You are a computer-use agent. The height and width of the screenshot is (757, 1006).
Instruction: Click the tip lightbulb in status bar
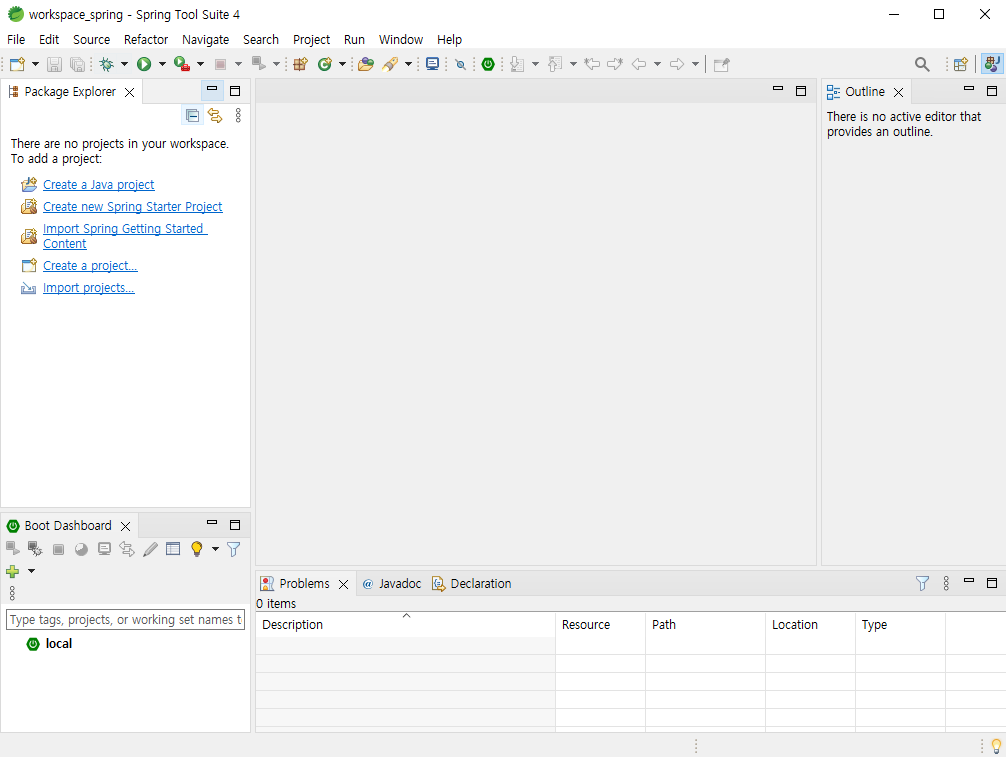point(996,746)
